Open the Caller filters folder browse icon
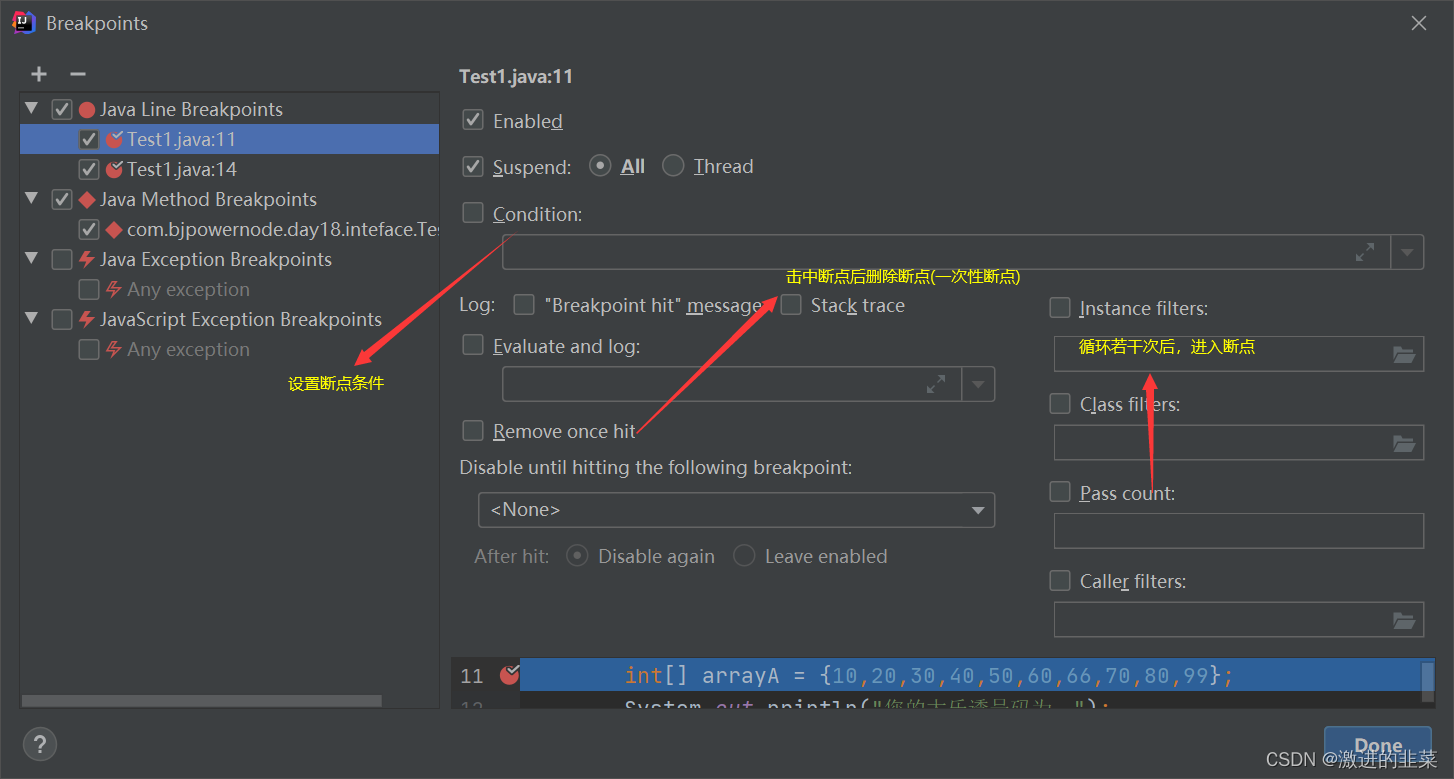1454x779 pixels. [x=1404, y=620]
